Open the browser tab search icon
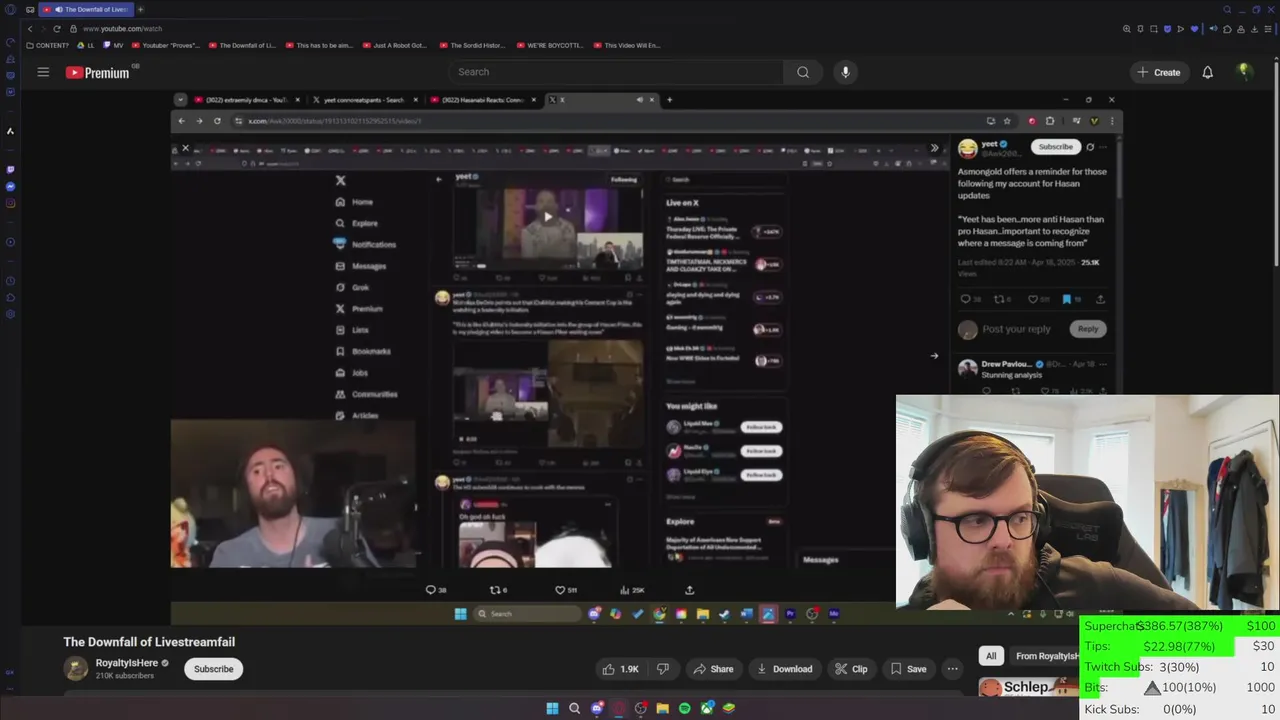The height and width of the screenshot is (720, 1280). click(1227, 9)
